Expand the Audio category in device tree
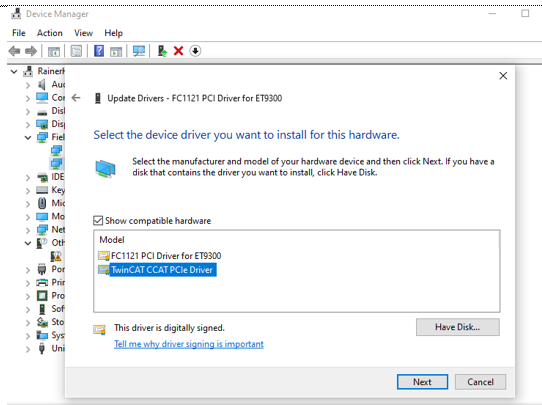Image resolution: width=542 pixels, height=405 pixels. point(28,85)
